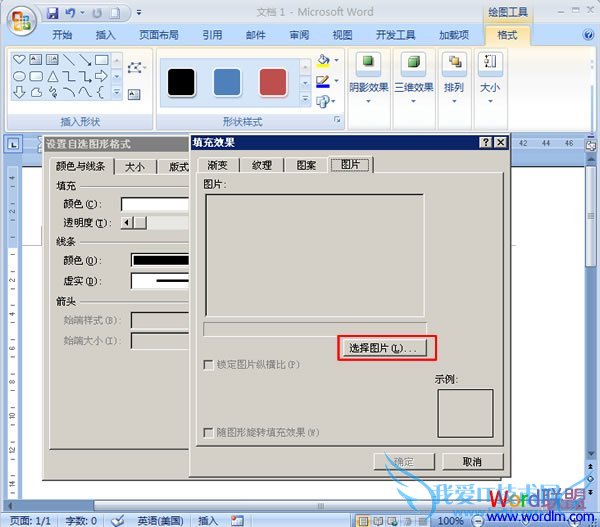Select the arrow line shape

pos(85,59)
